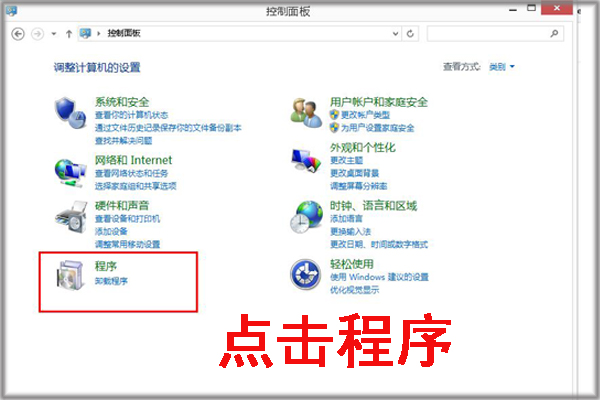600x400 pixels.
Task: Close the 控制面板 window
Action: point(557,8)
